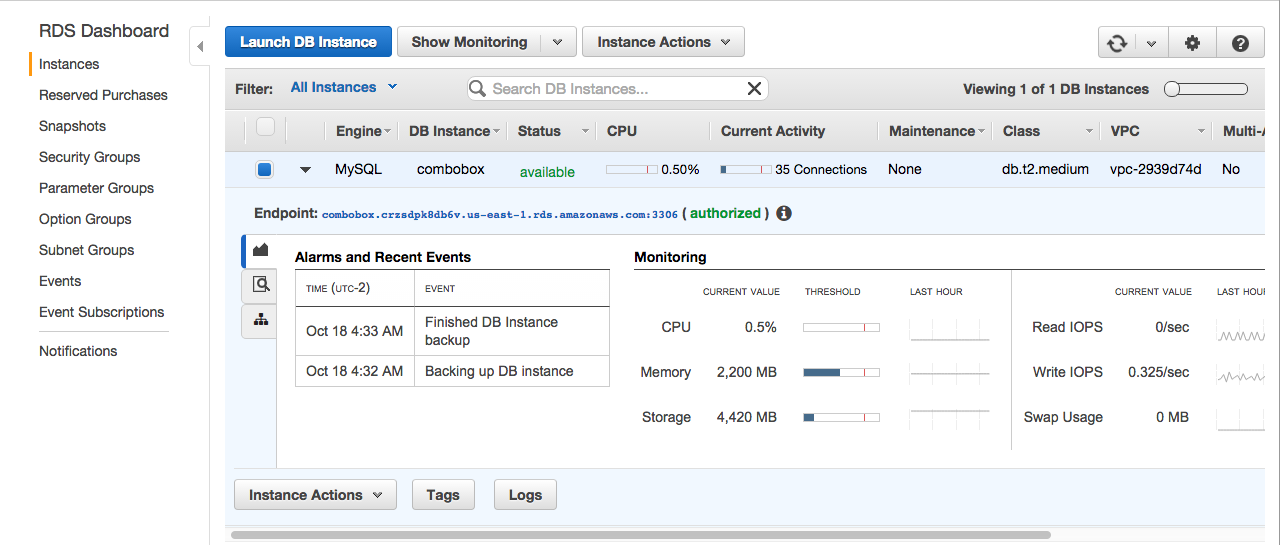Image resolution: width=1280 pixels, height=545 pixels.
Task: Collapse the combobox instance row details arrow
Action: (305, 170)
